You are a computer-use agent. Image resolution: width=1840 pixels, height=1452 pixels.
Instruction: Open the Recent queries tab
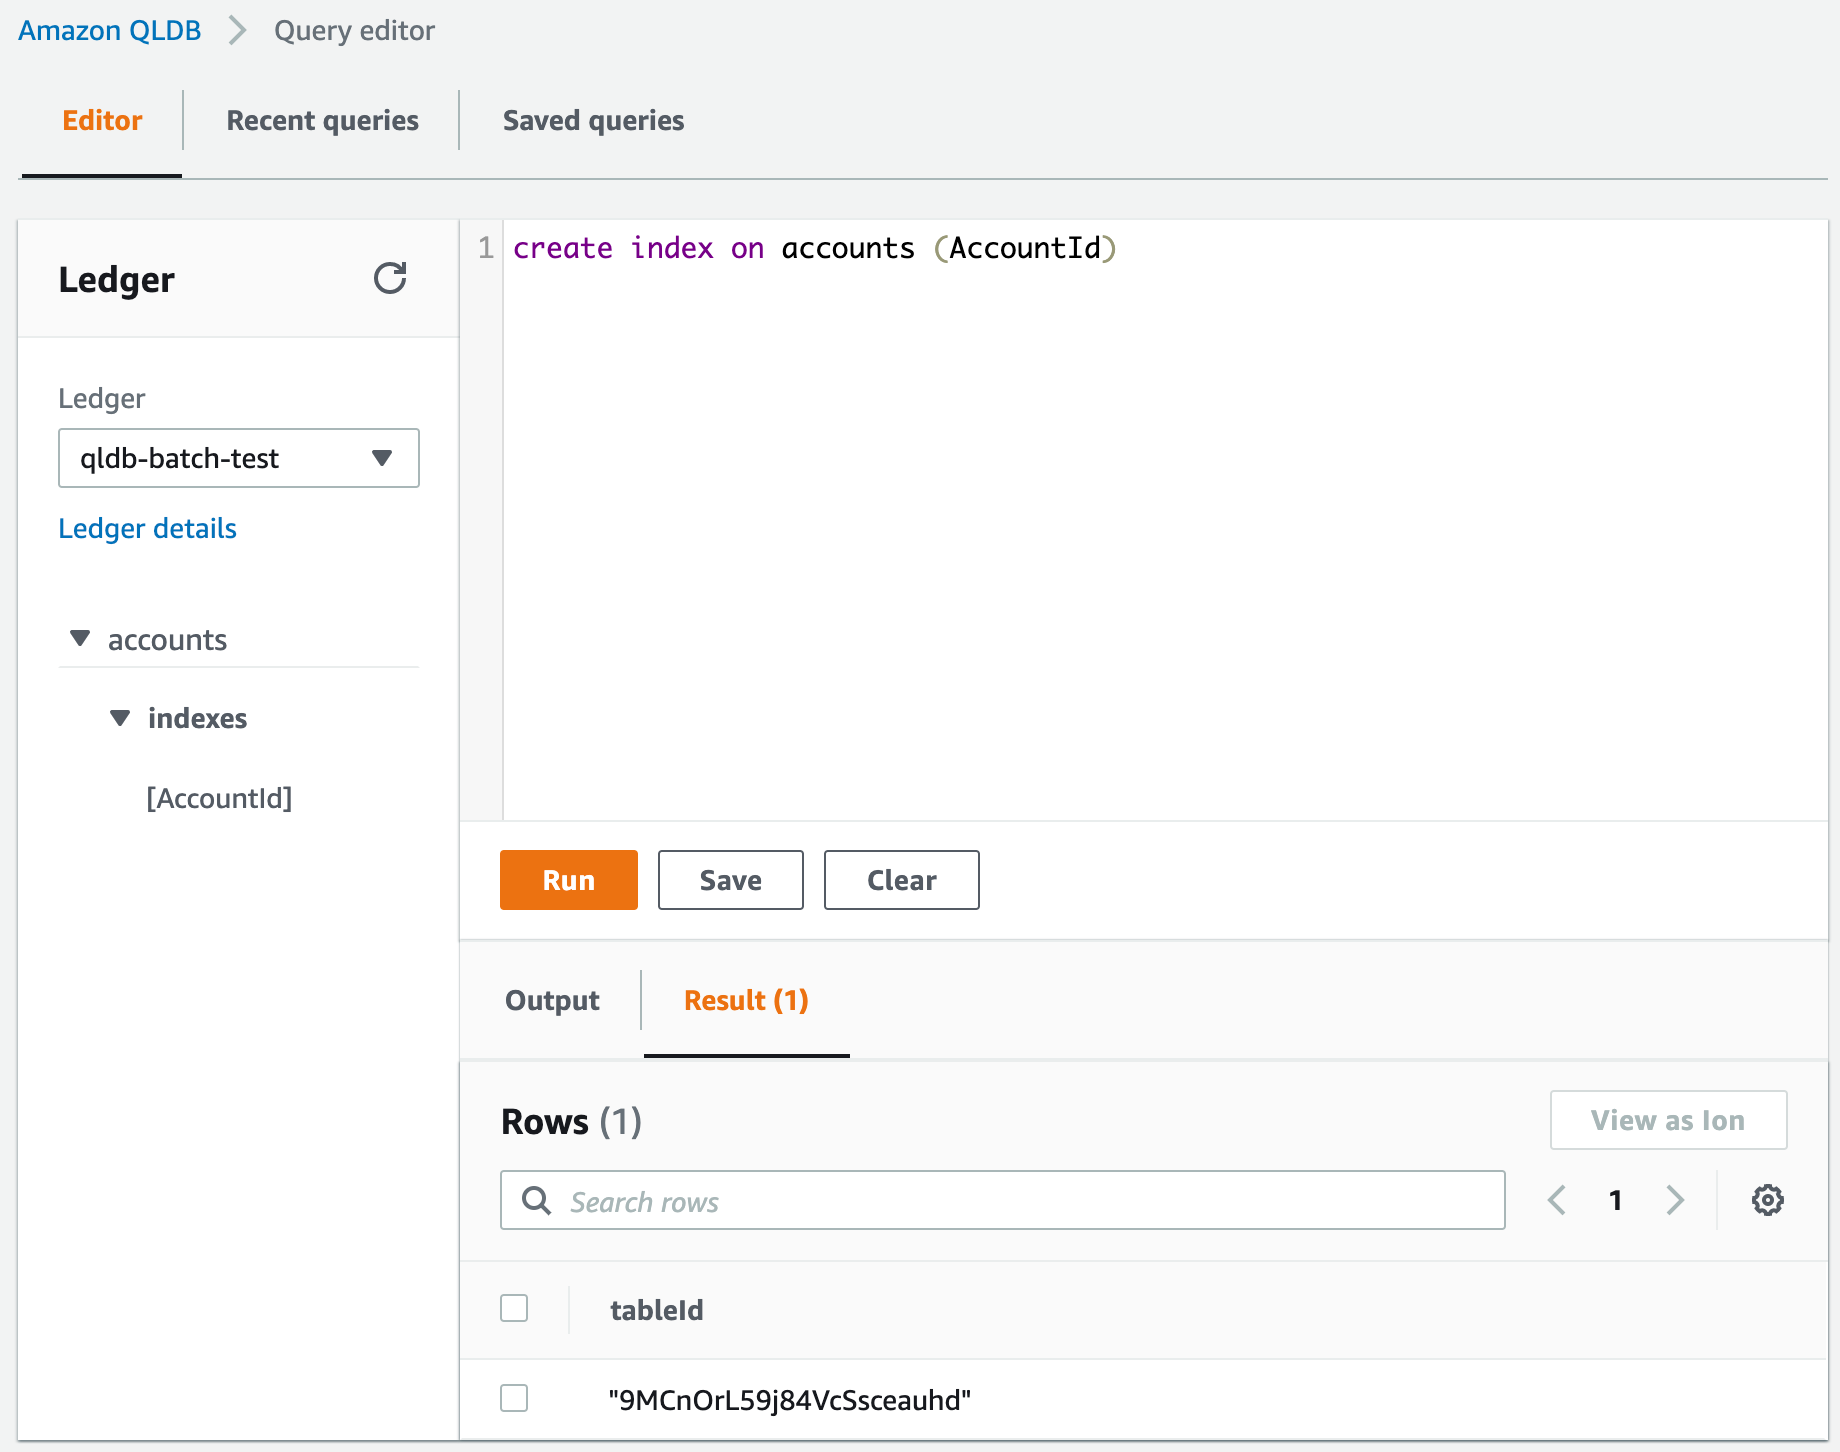tap(322, 121)
